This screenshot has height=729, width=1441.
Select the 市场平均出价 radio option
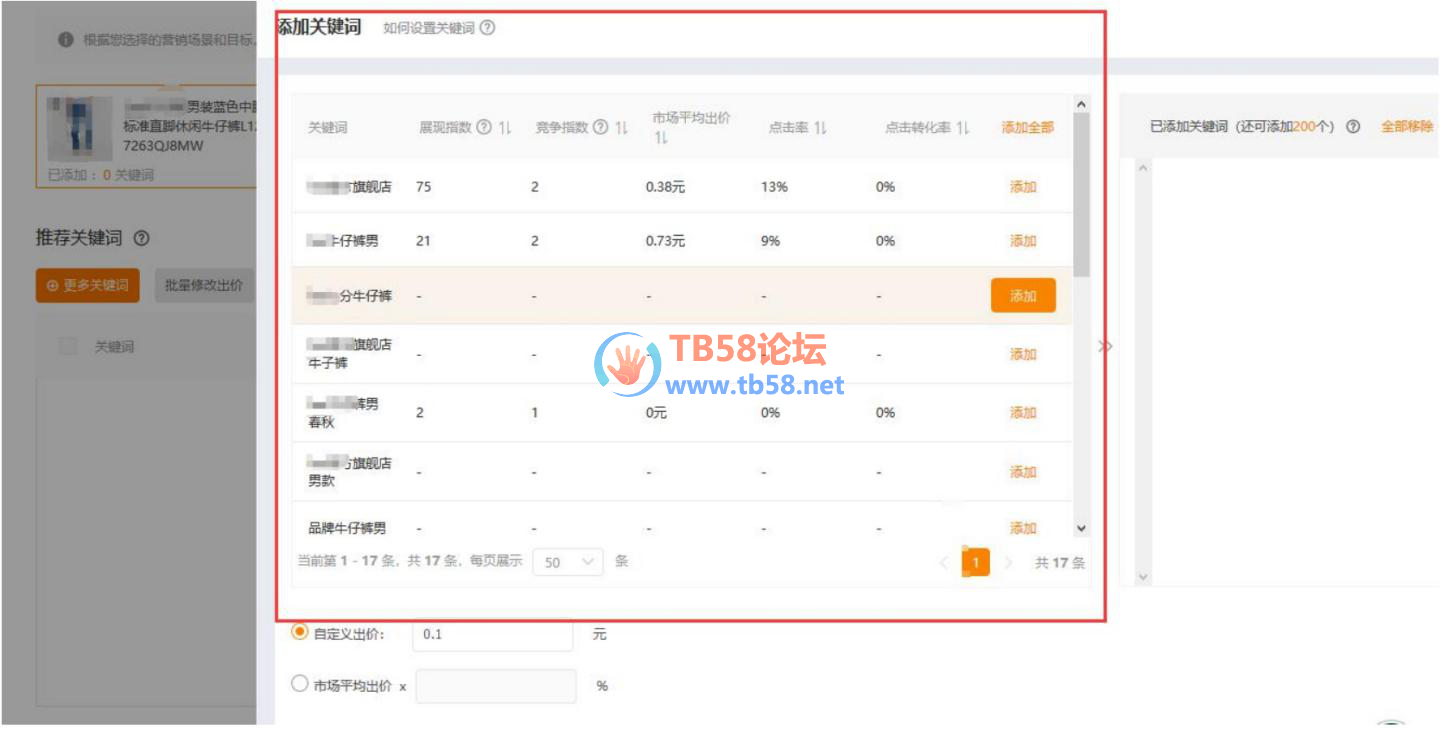[x=299, y=685]
